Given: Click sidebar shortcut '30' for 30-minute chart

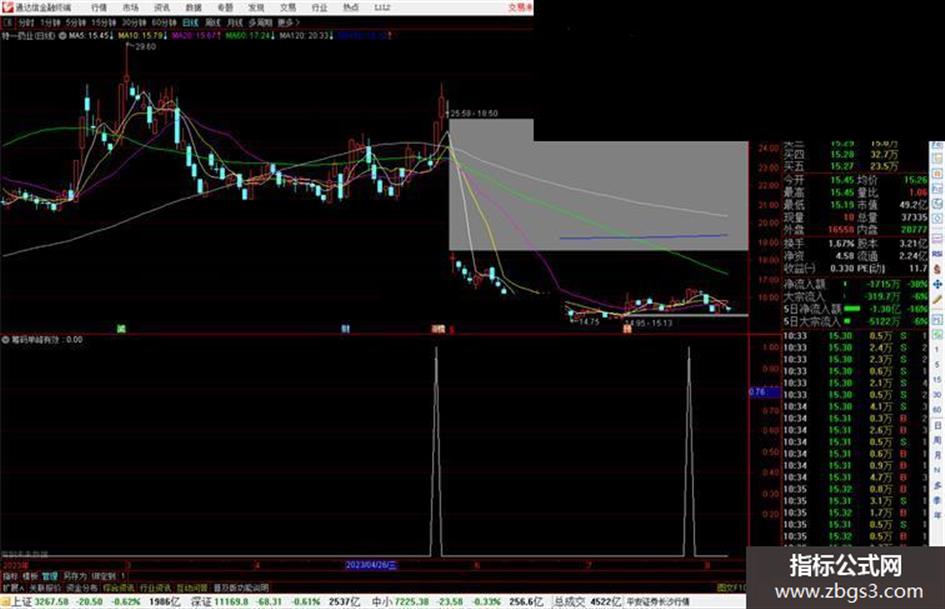Looking at the screenshot, I should point(937,394).
